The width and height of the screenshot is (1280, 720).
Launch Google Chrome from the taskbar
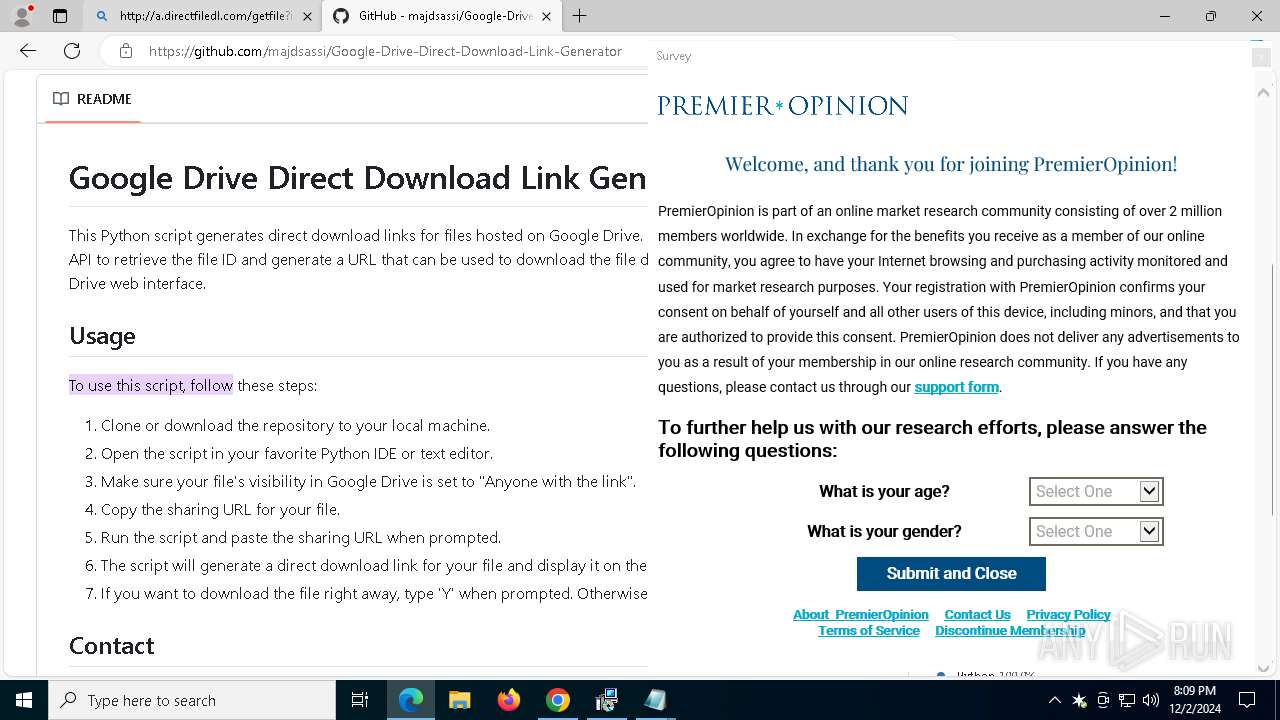point(557,700)
